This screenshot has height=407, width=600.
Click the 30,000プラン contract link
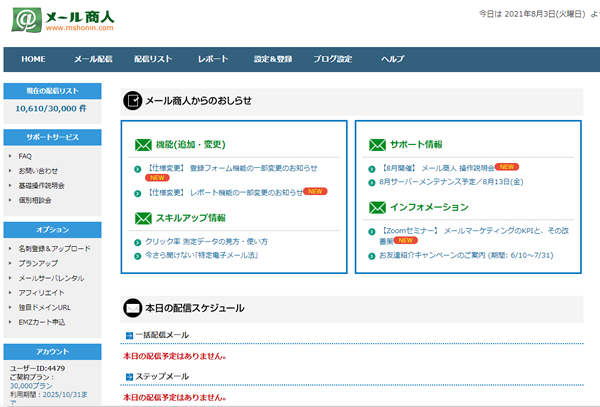(x=31, y=386)
